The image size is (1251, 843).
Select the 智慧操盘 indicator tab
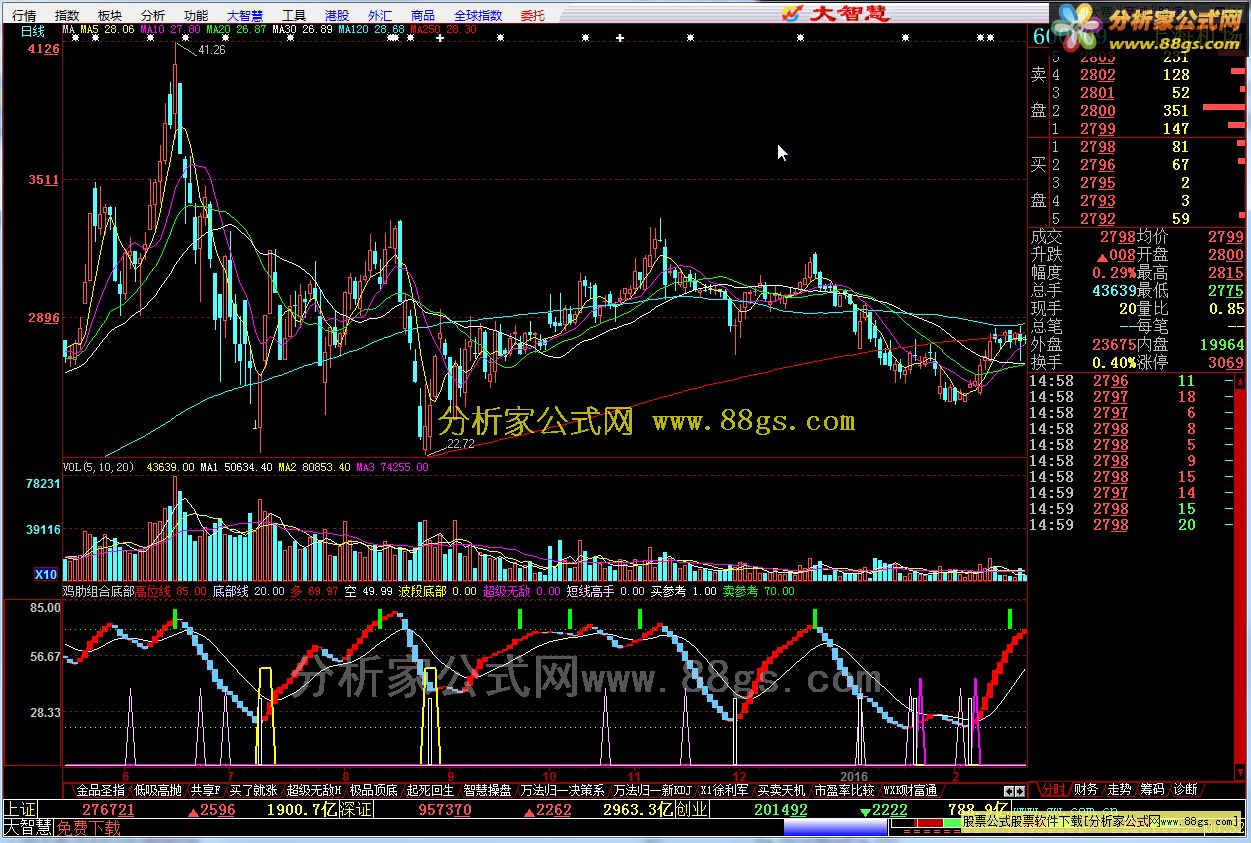tap(487, 790)
